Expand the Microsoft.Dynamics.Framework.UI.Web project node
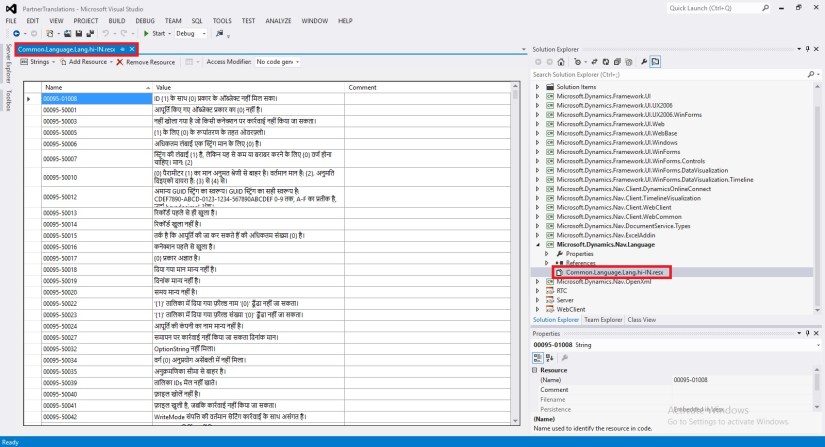Screen dimensions: 825x447 [538, 124]
